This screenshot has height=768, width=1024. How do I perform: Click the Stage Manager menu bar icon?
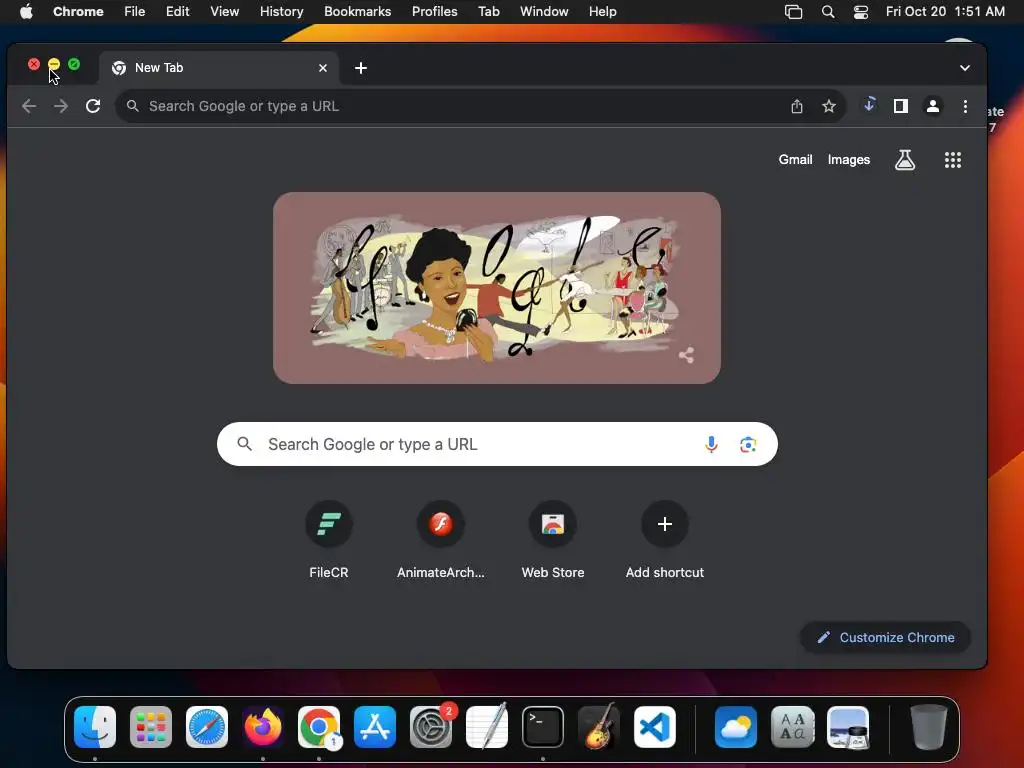(793, 11)
